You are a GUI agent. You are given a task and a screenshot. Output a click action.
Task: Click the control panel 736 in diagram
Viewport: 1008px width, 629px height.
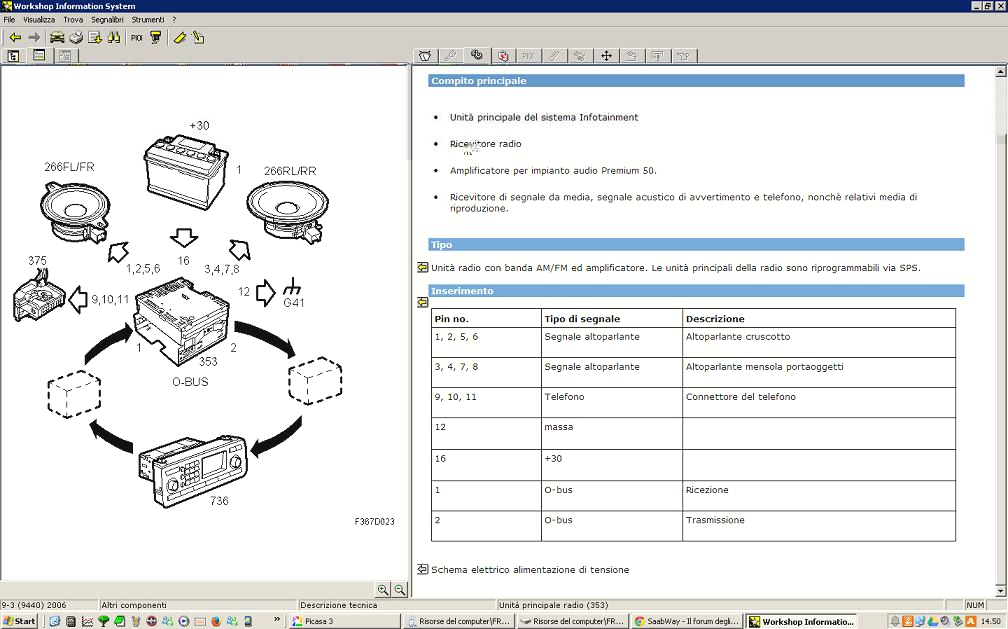pos(194,470)
